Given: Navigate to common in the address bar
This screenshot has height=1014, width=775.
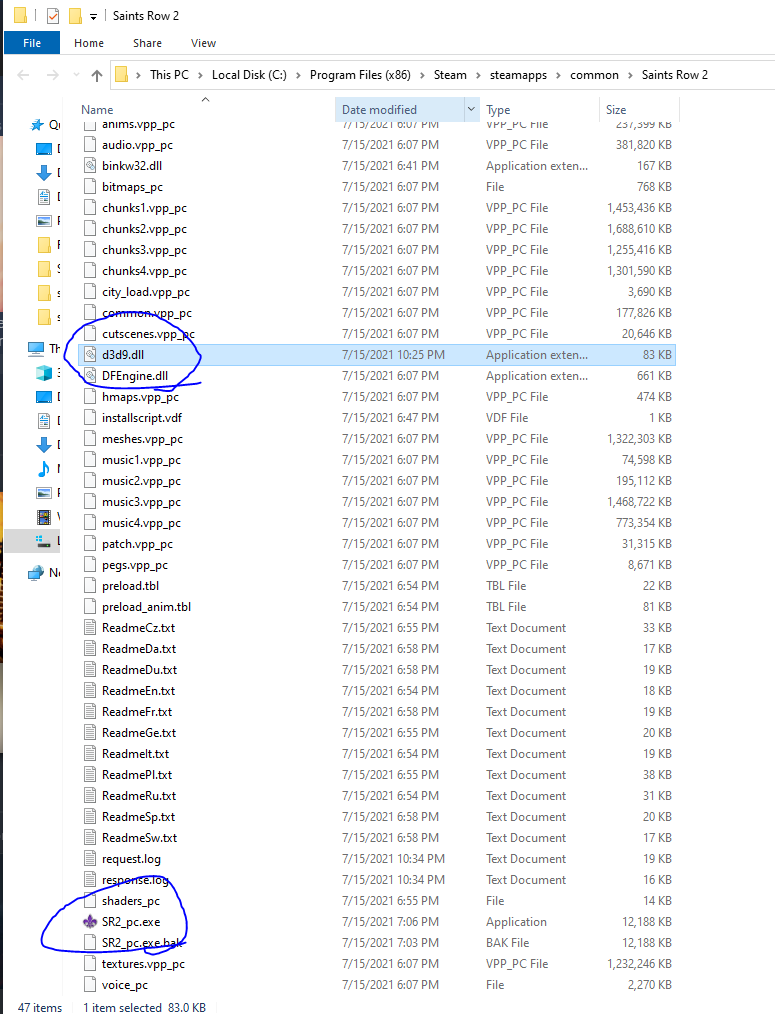Looking at the screenshot, I should coord(594,75).
